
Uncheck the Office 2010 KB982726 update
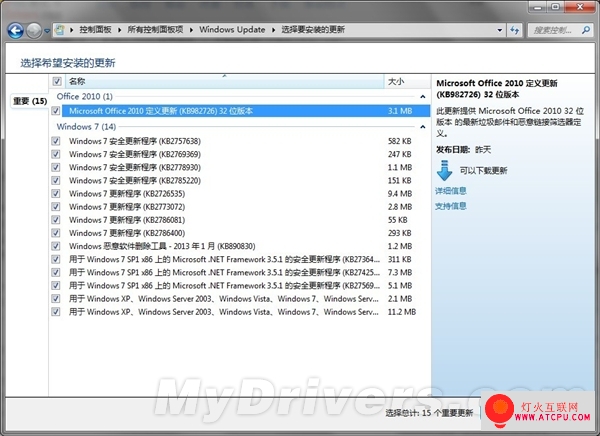coord(56,111)
